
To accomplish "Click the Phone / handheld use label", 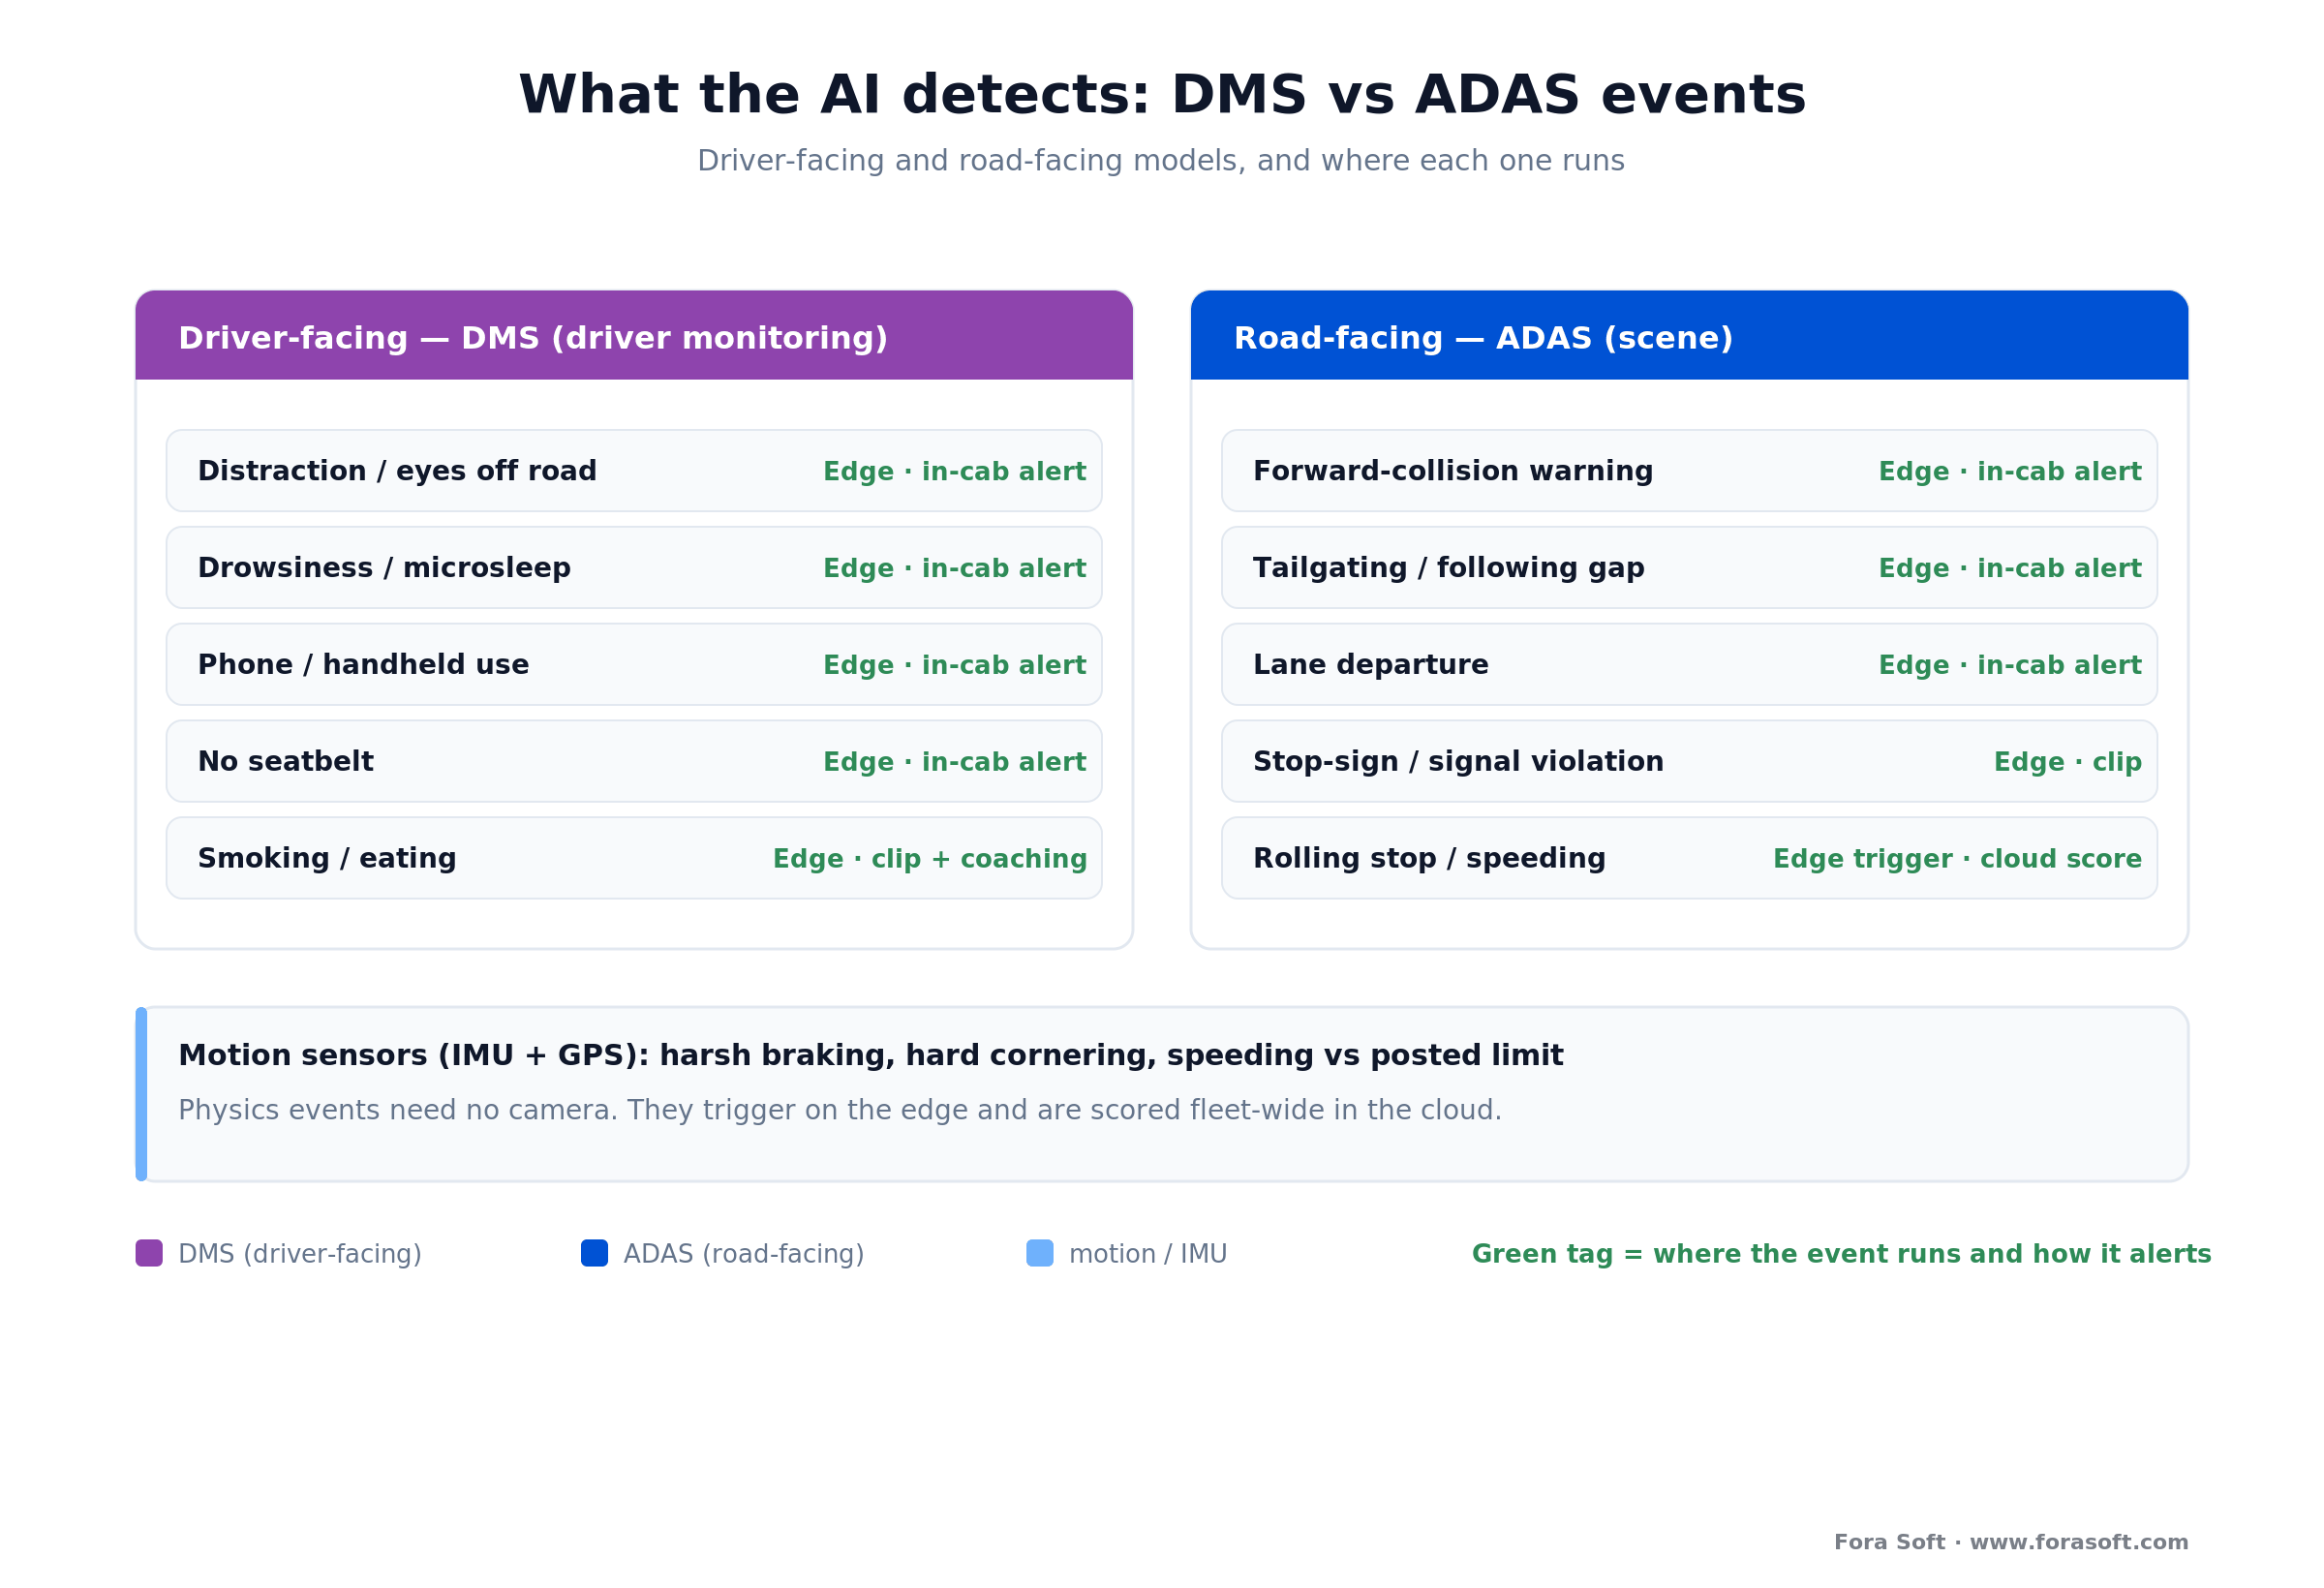I will (x=363, y=665).
